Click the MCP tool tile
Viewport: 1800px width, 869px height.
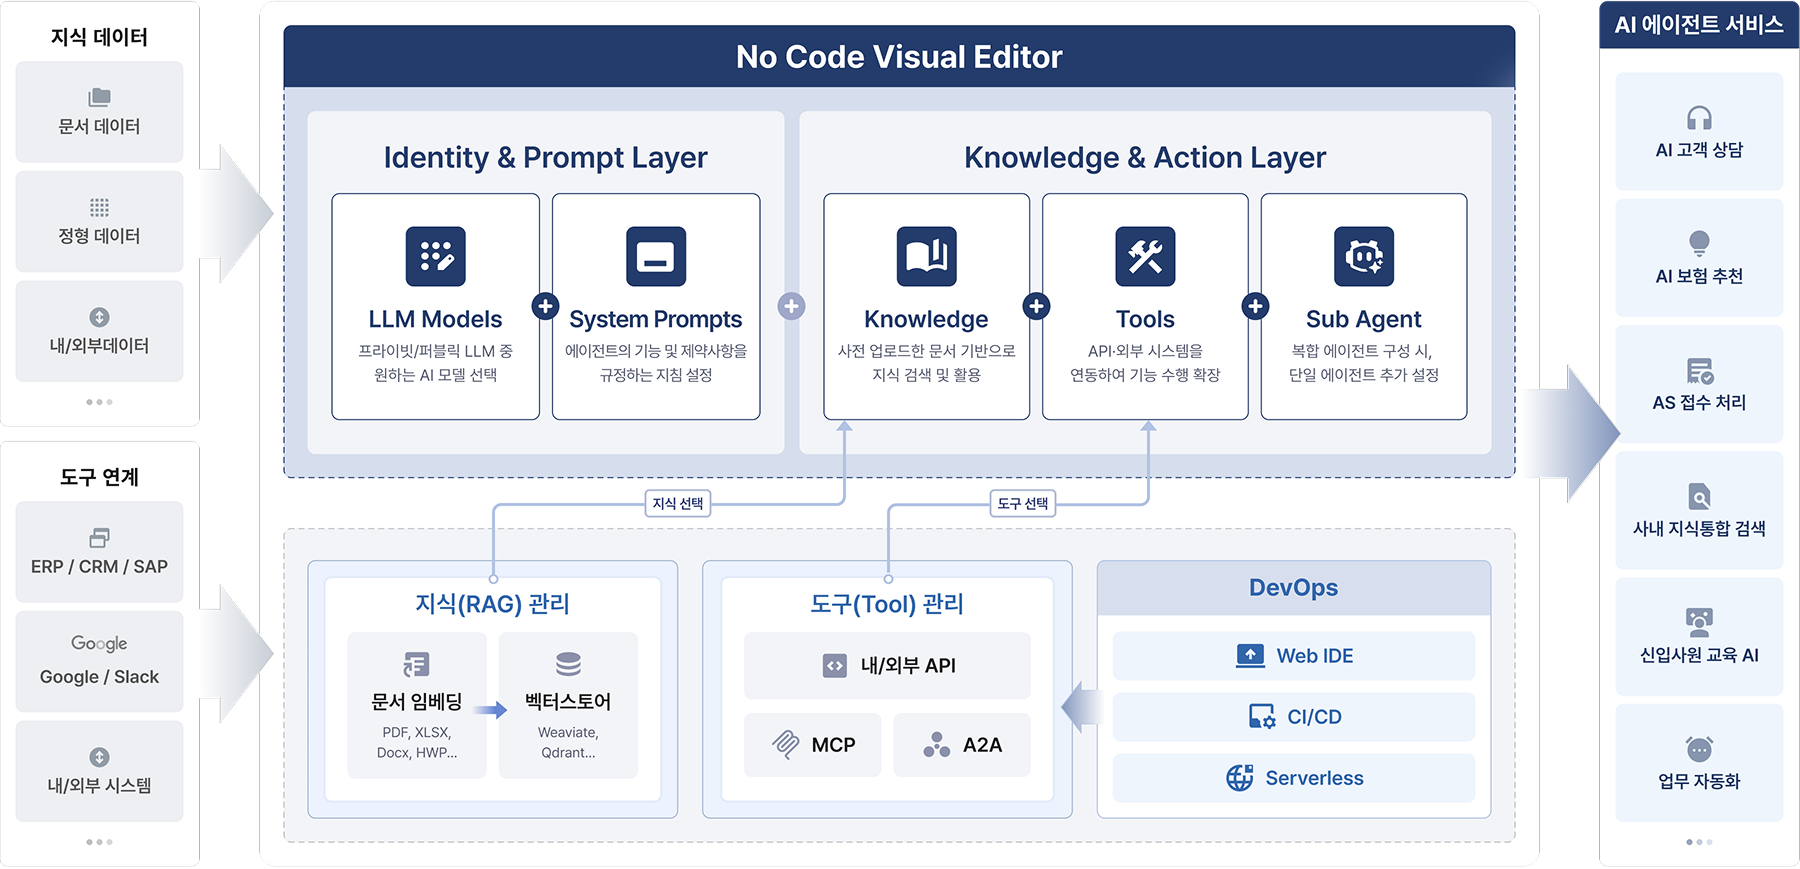813,745
